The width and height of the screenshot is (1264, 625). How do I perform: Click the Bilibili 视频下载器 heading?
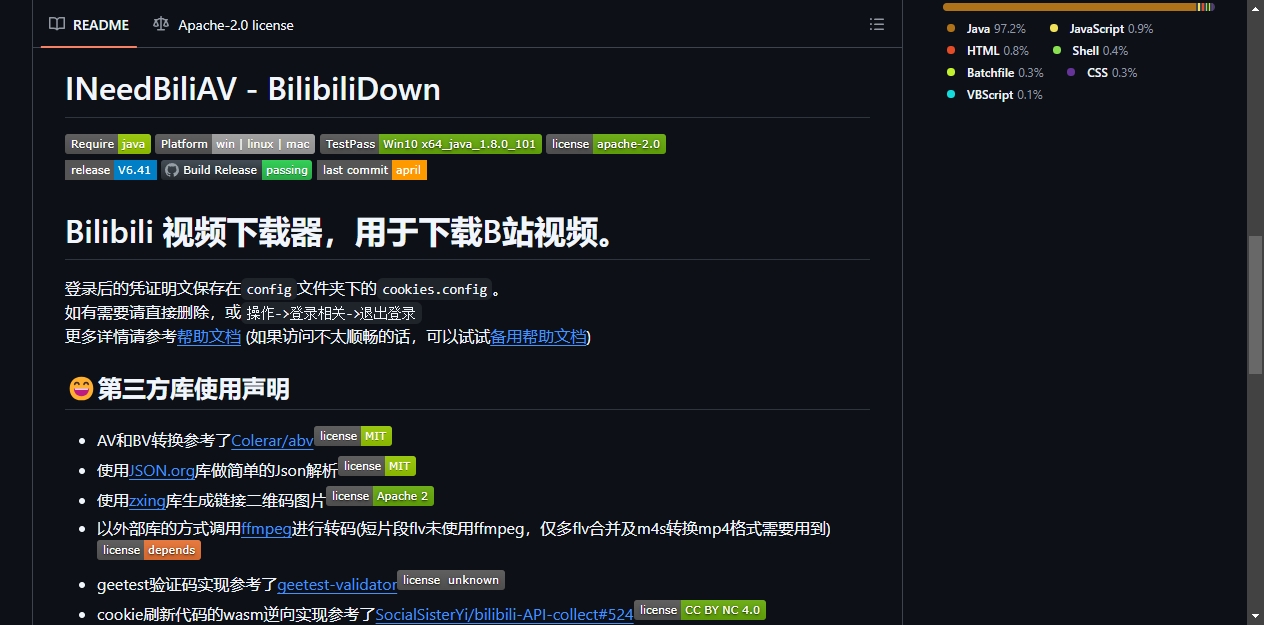[x=341, y=233]
